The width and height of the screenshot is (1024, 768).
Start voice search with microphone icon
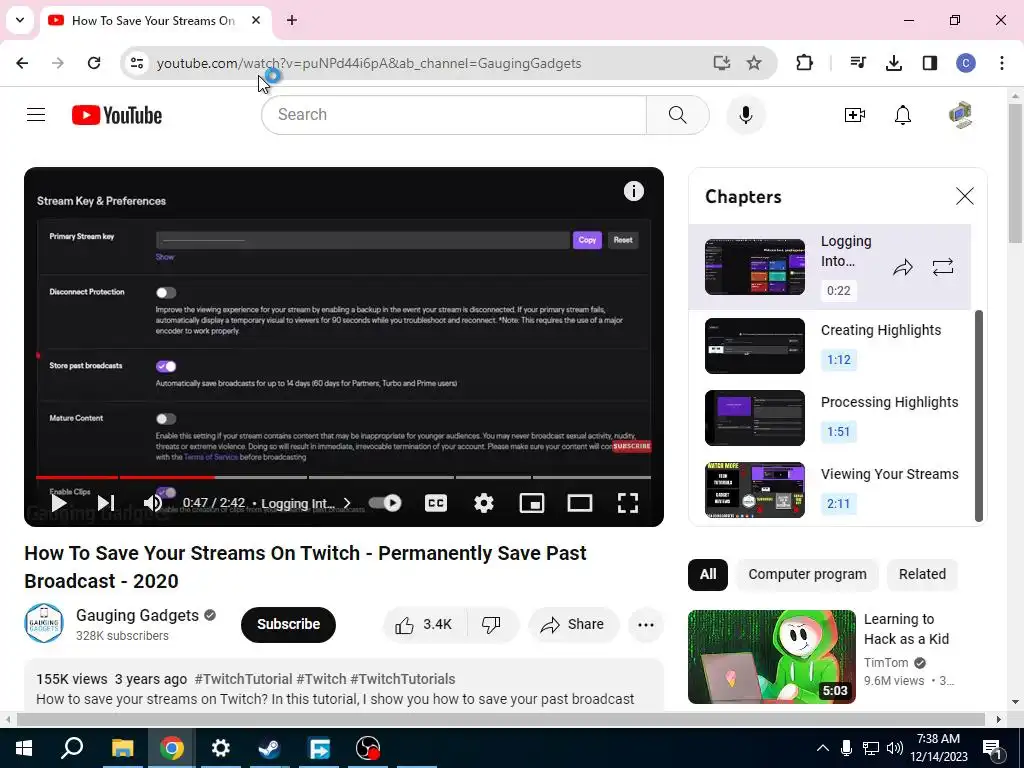(746, 115)
